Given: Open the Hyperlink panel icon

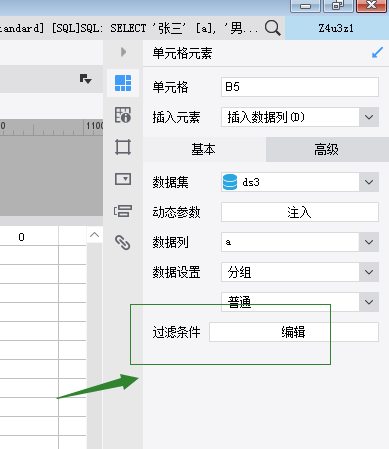Looking at the screenshot, I should tap(123, 242).
